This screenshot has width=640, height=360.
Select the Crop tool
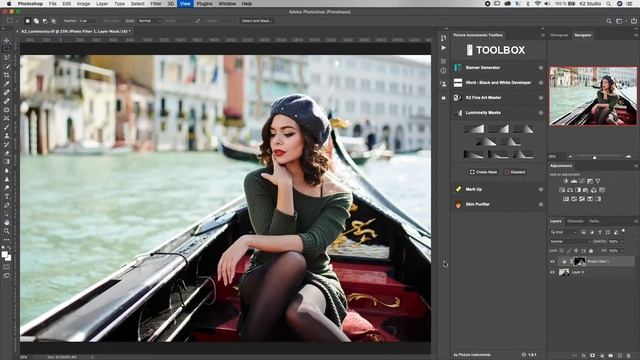[7, 75]
